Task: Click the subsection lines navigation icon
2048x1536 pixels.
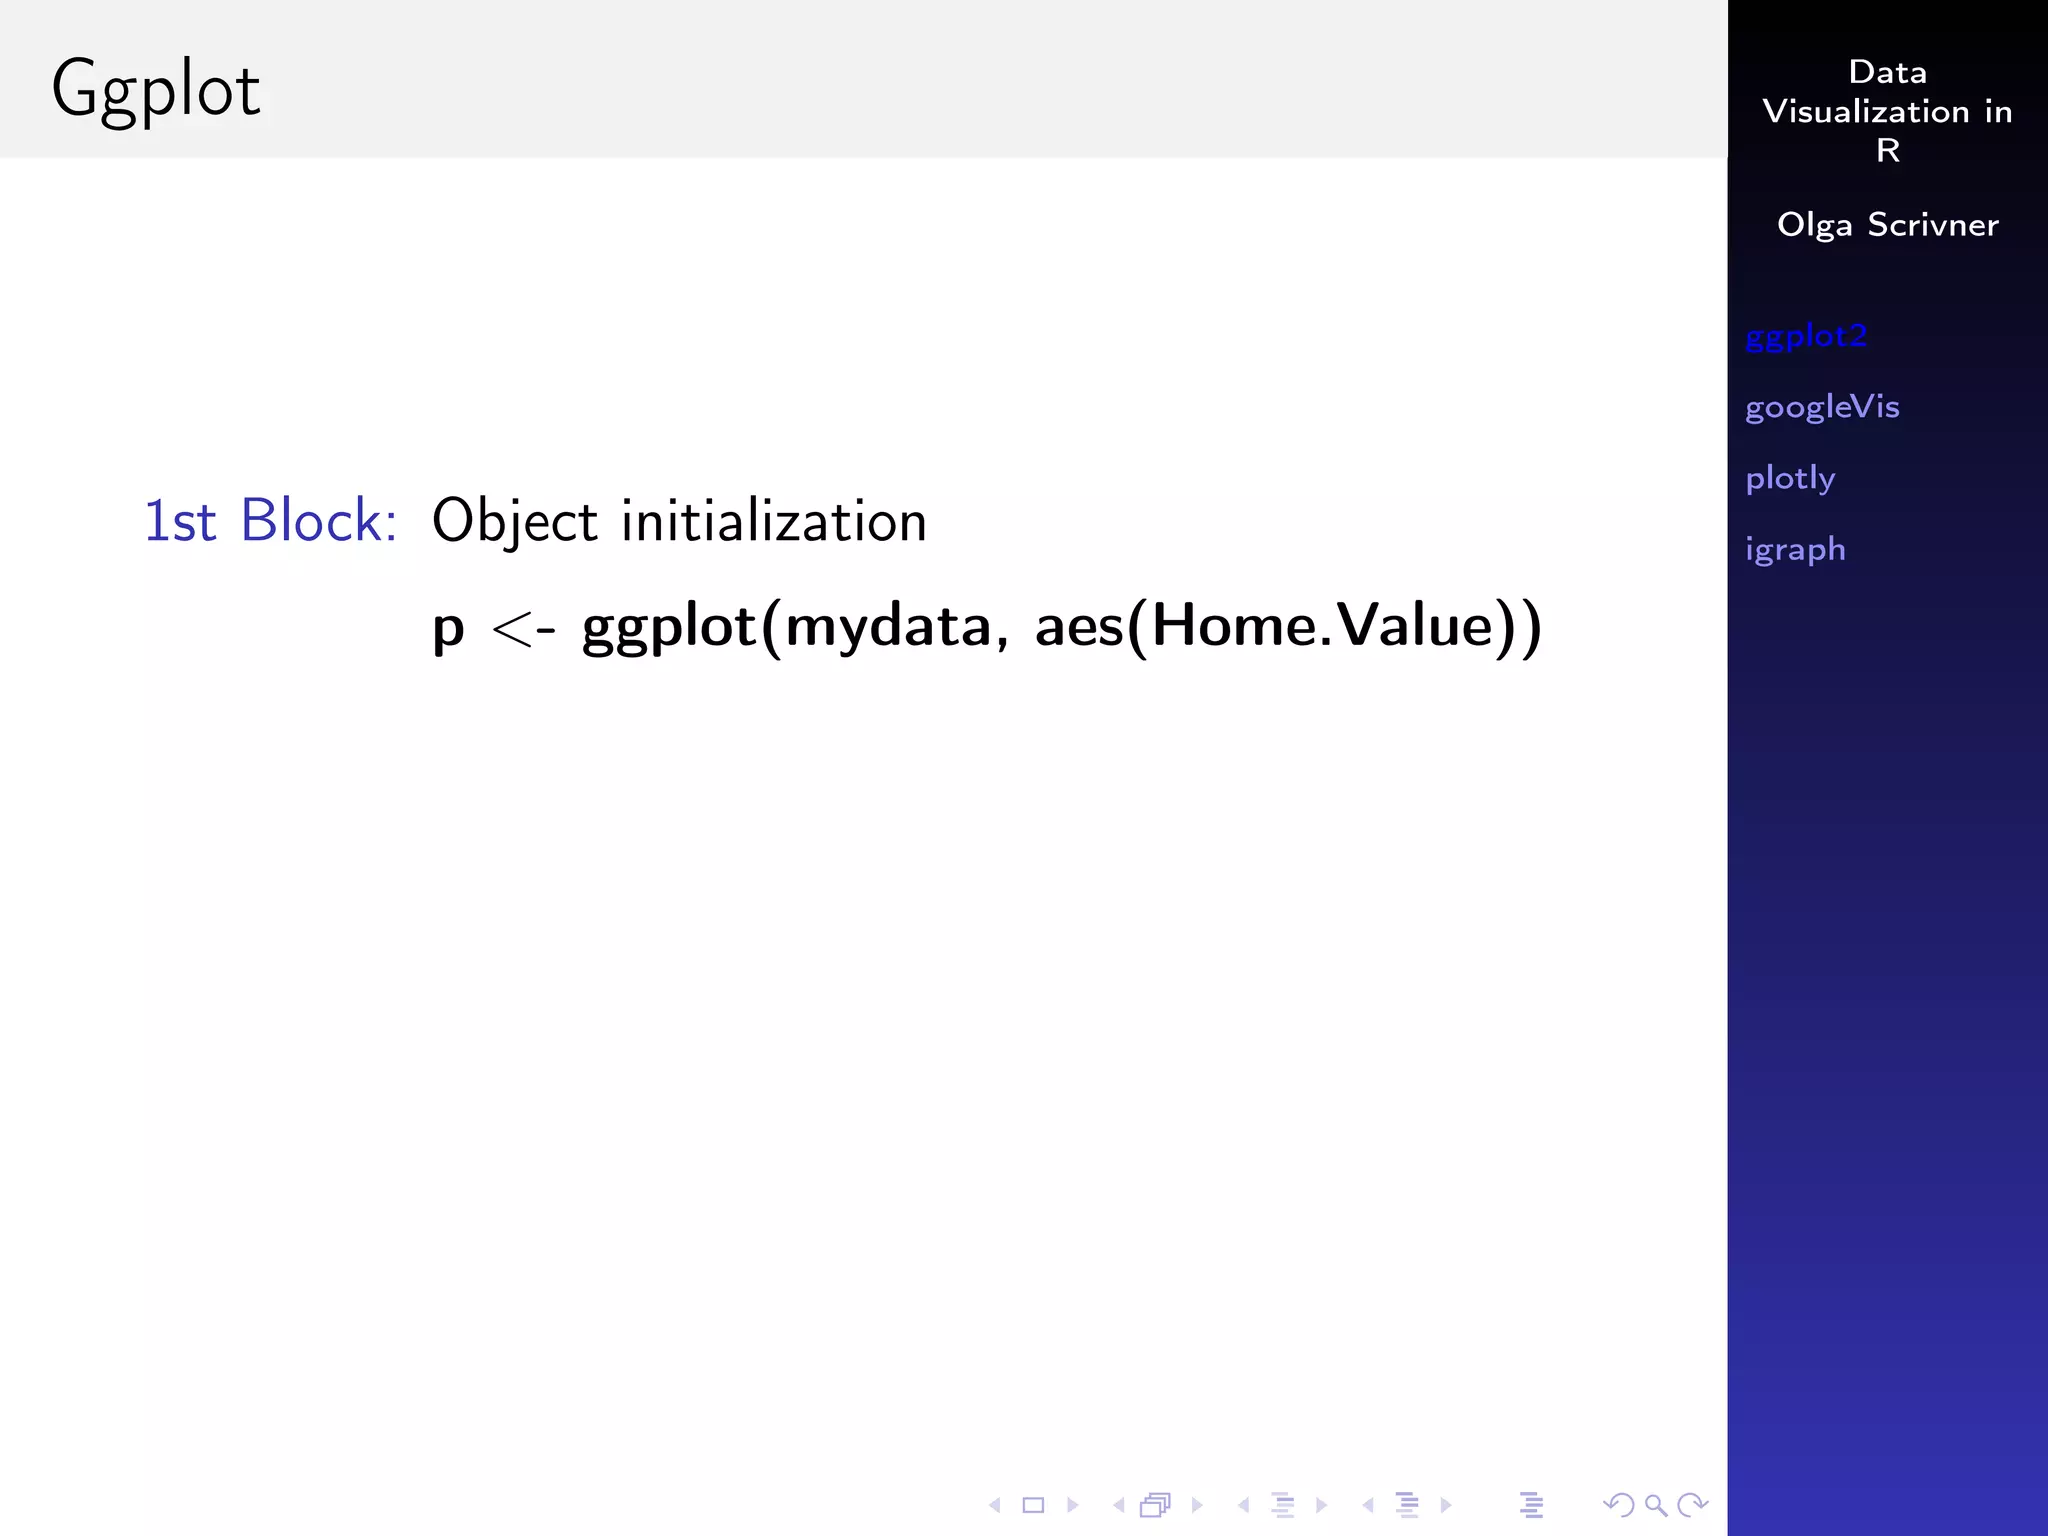Action: 1283,1505
